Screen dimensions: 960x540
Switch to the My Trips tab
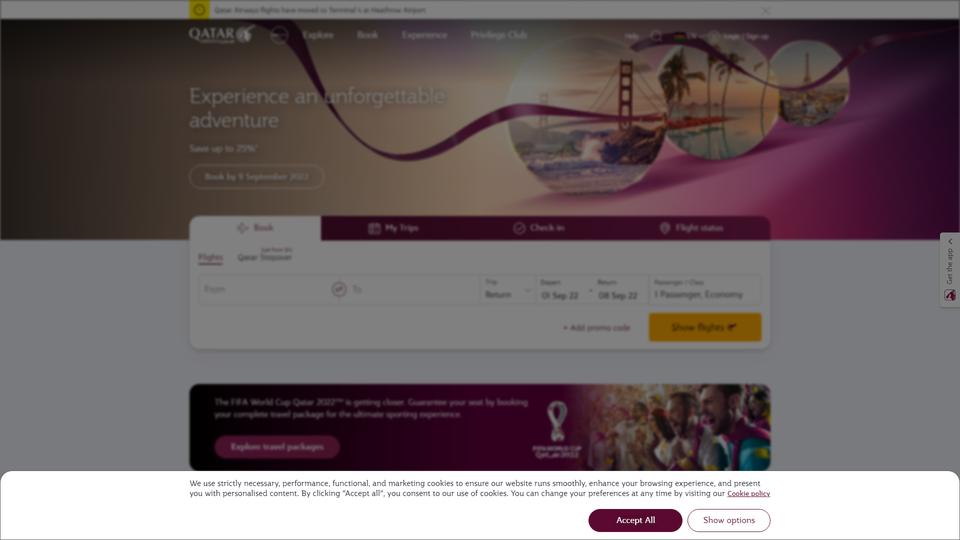click(394, 228)
